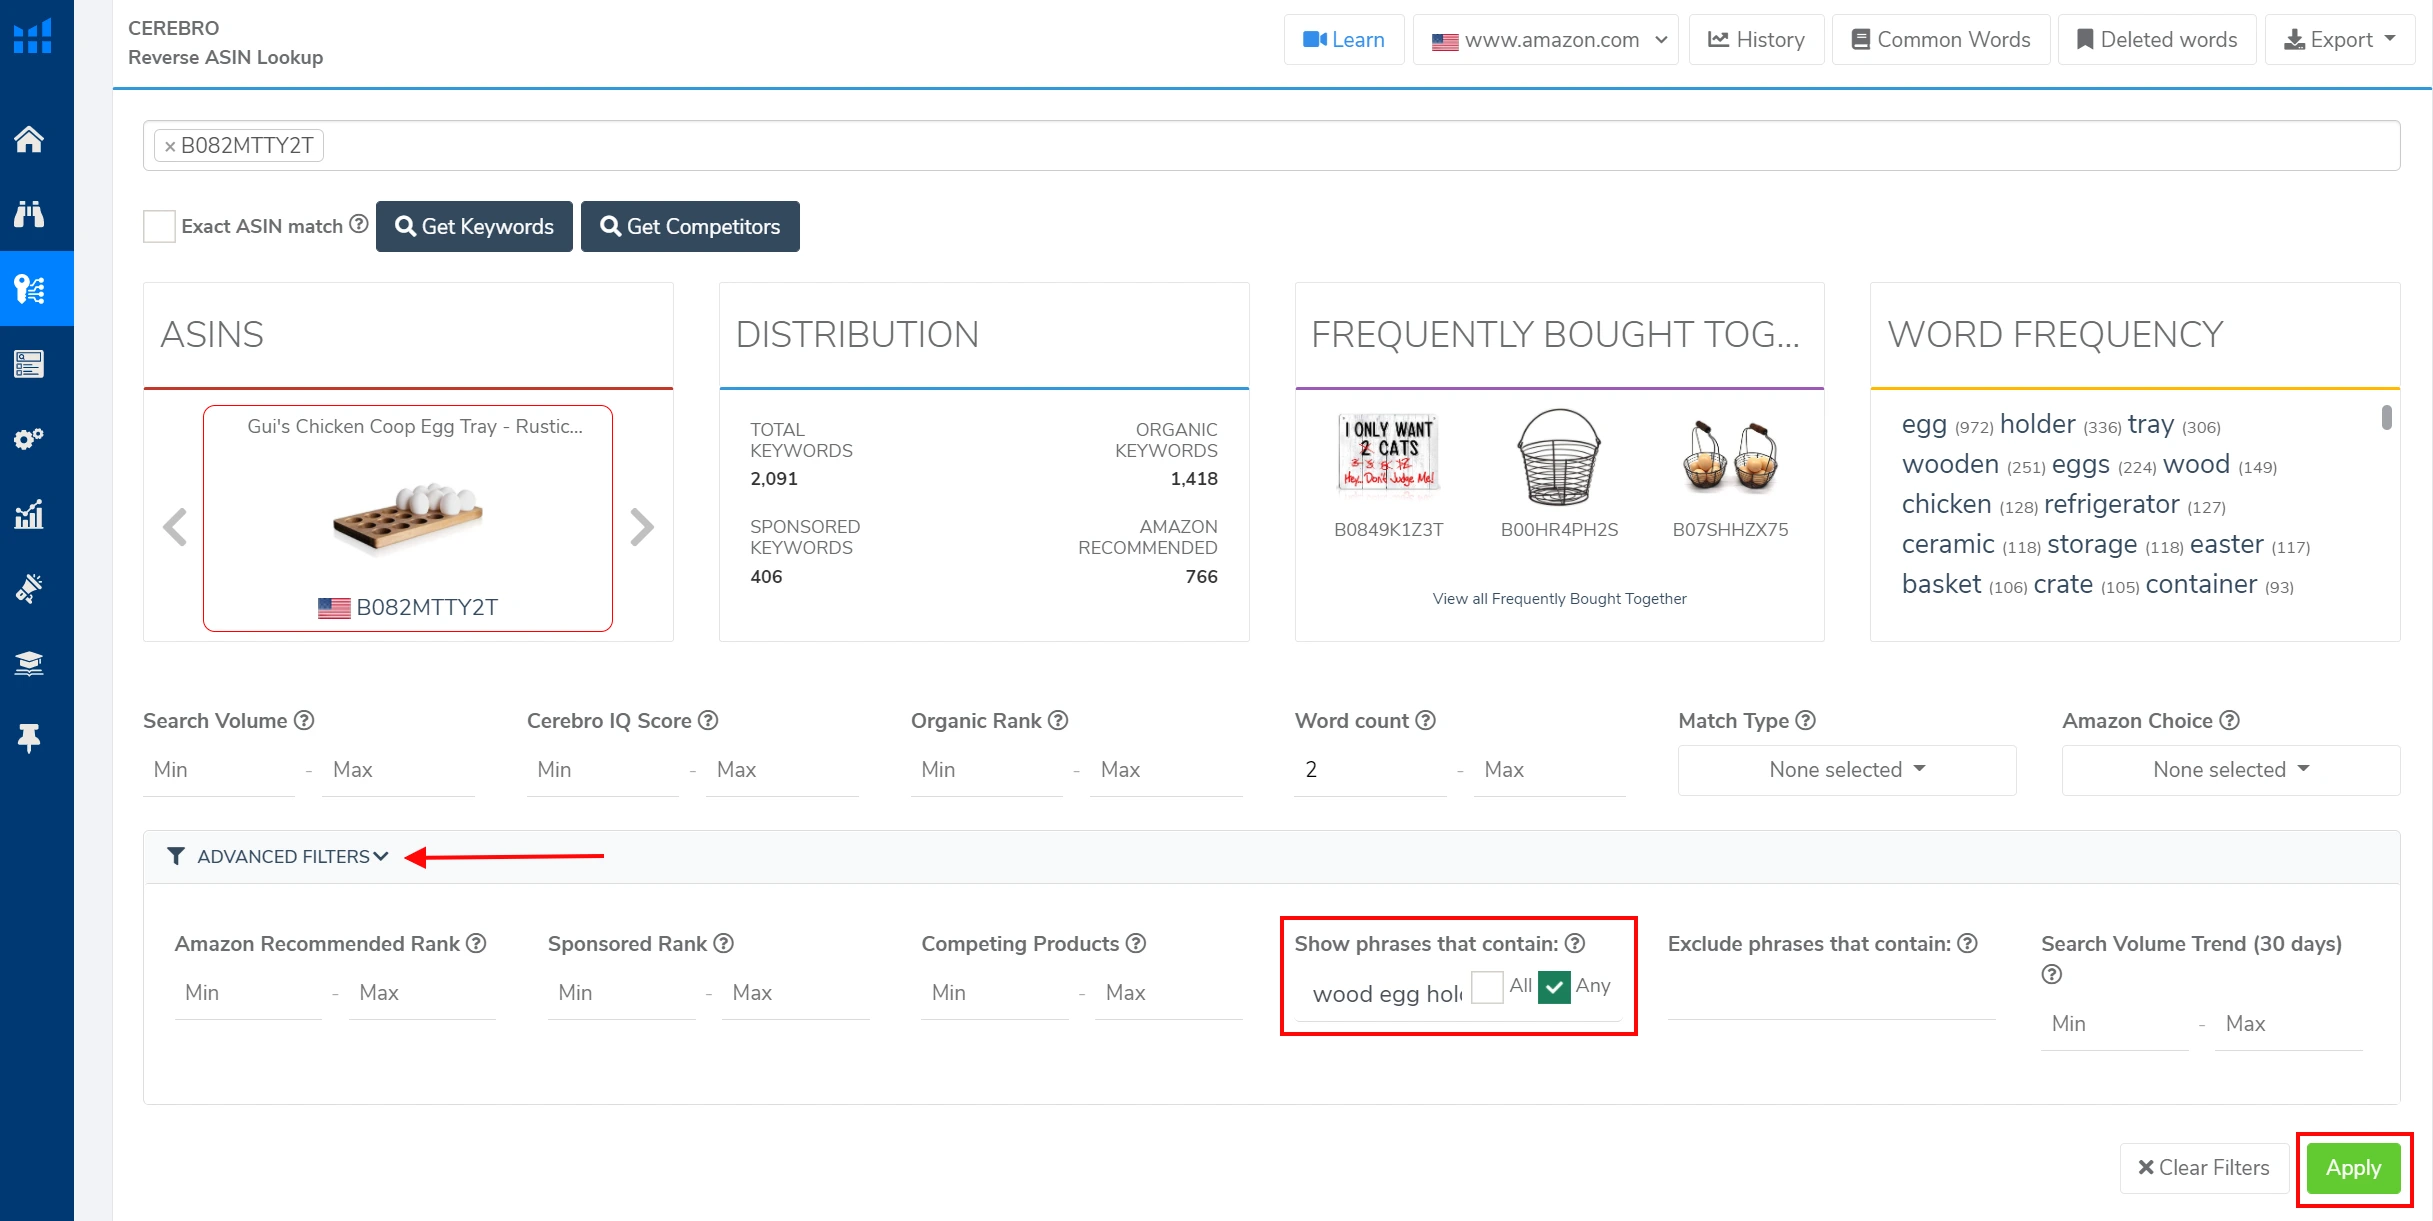This screenshot has width=2433, height=1221.
Task: Click the home icon in sidebar
Action: 29,139
